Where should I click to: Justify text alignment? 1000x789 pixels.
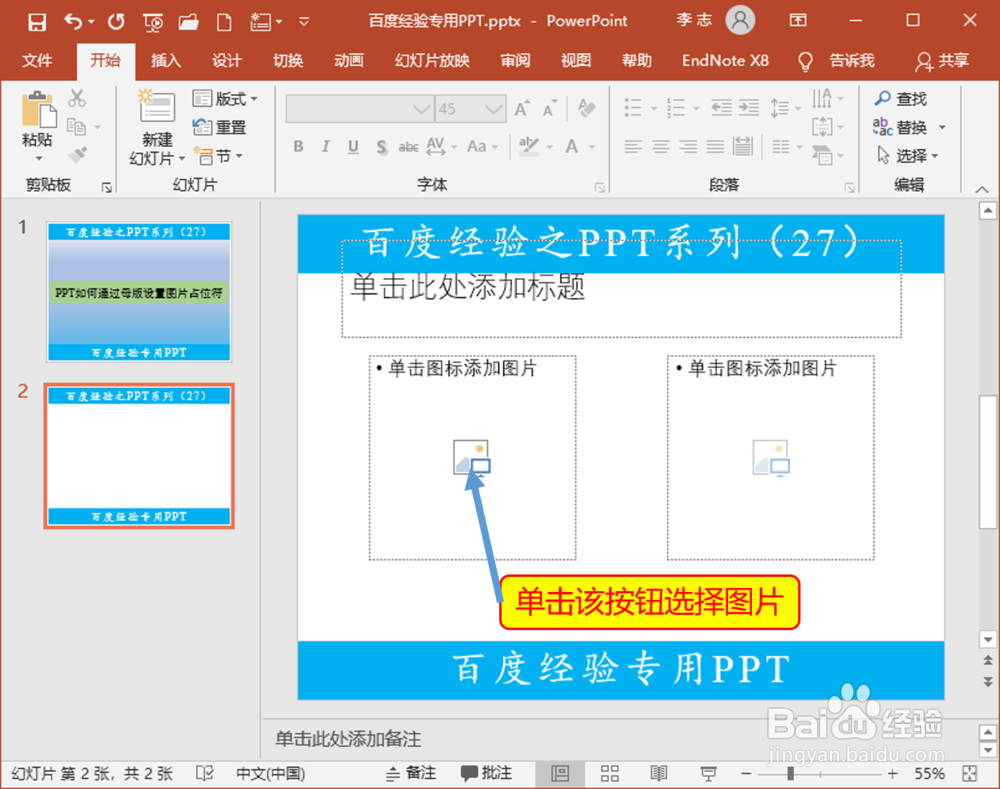coord(716,147)
